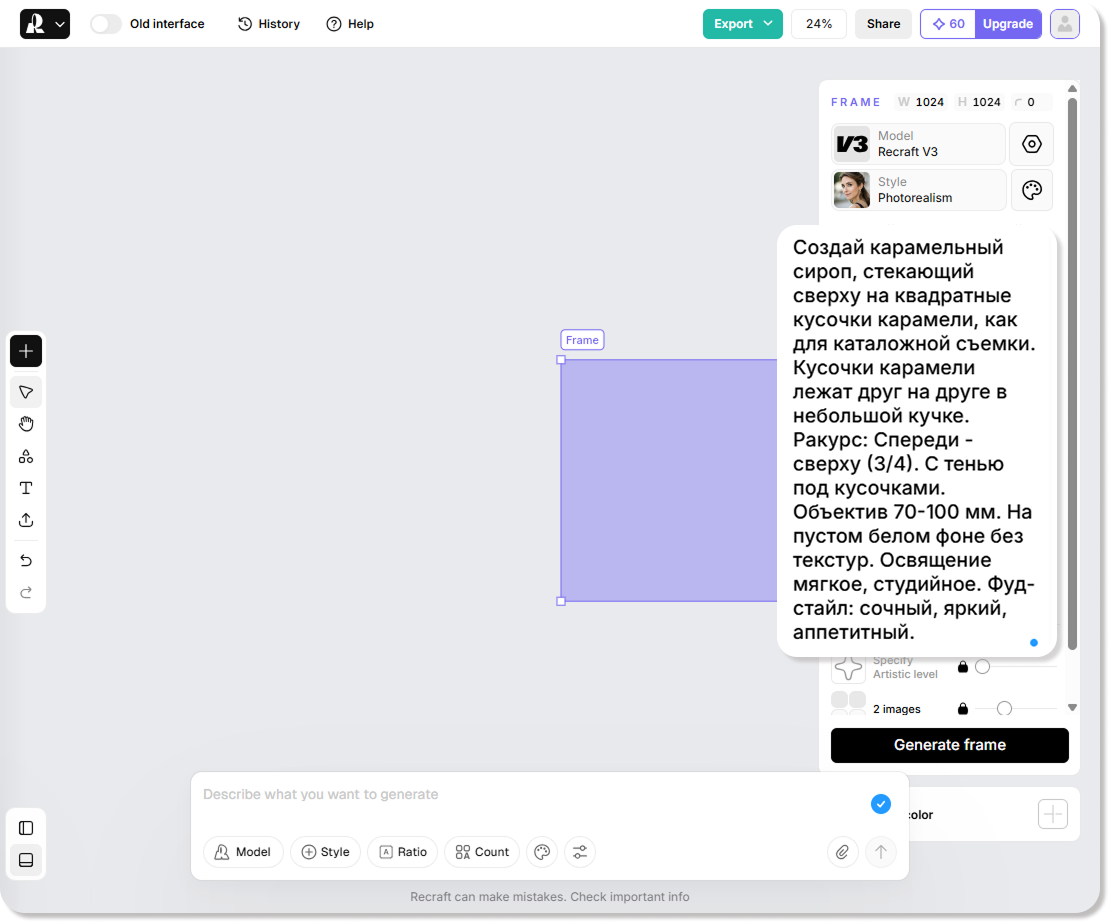Toggle the Artistic level lock

[x=963, y=667]
